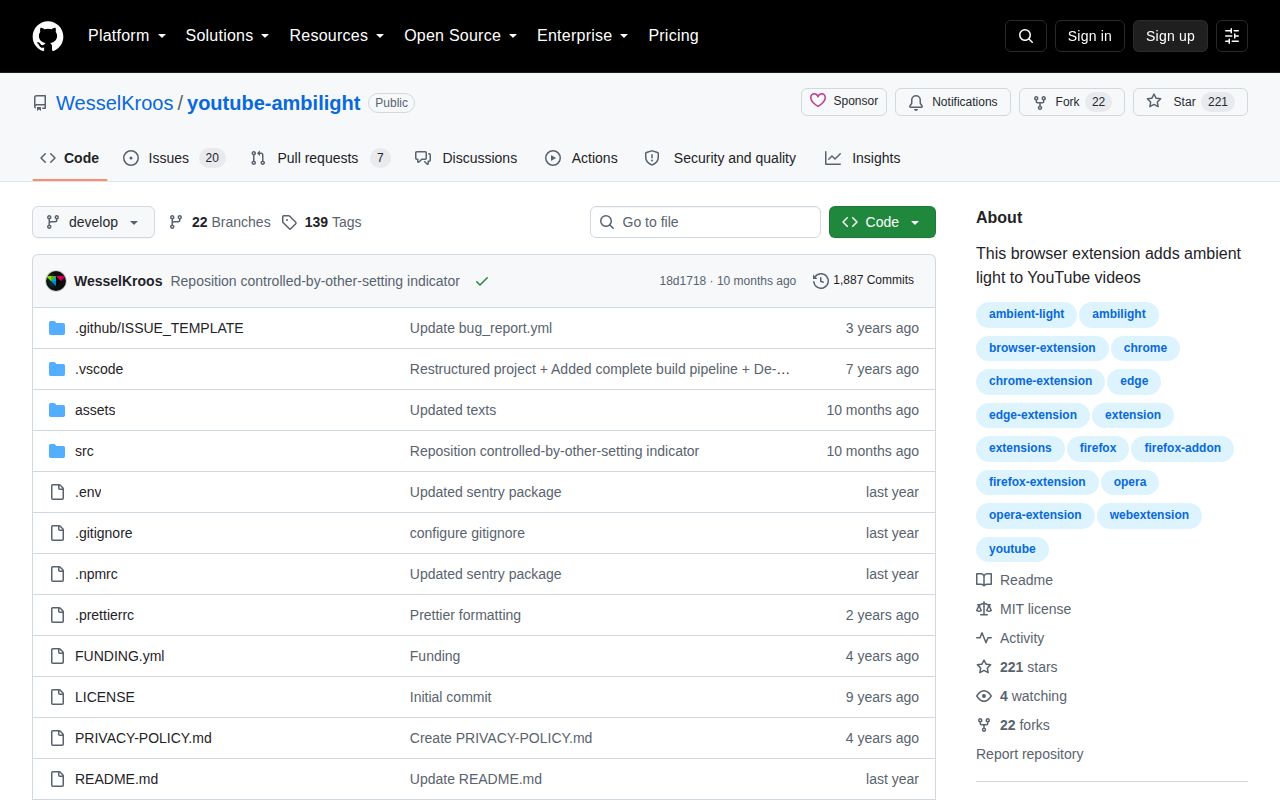View the 221 stars list
The image size is (1280, 800).
1016,667
